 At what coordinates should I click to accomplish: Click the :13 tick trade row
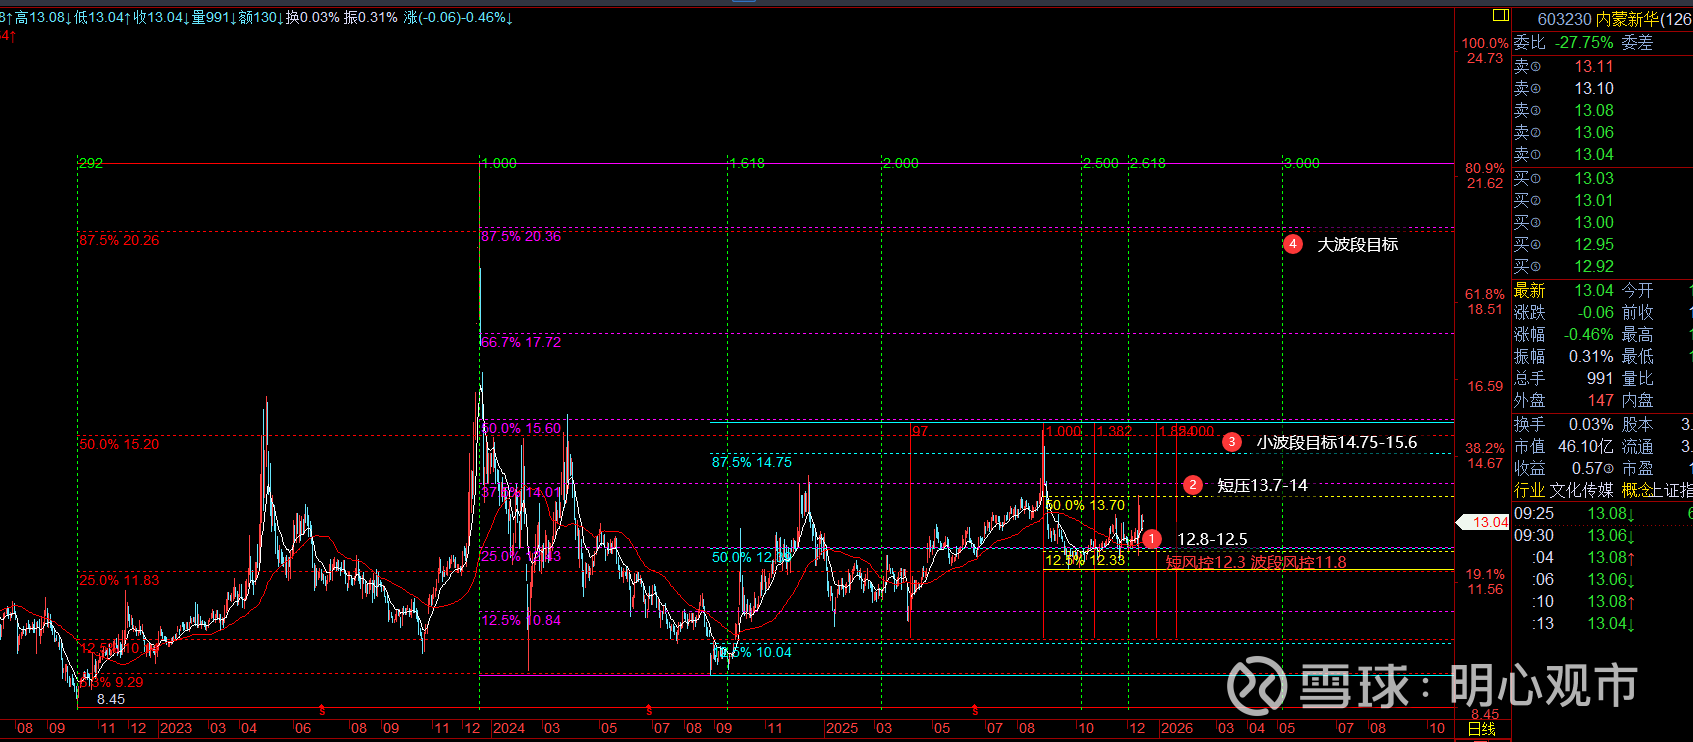point(1602,624)
